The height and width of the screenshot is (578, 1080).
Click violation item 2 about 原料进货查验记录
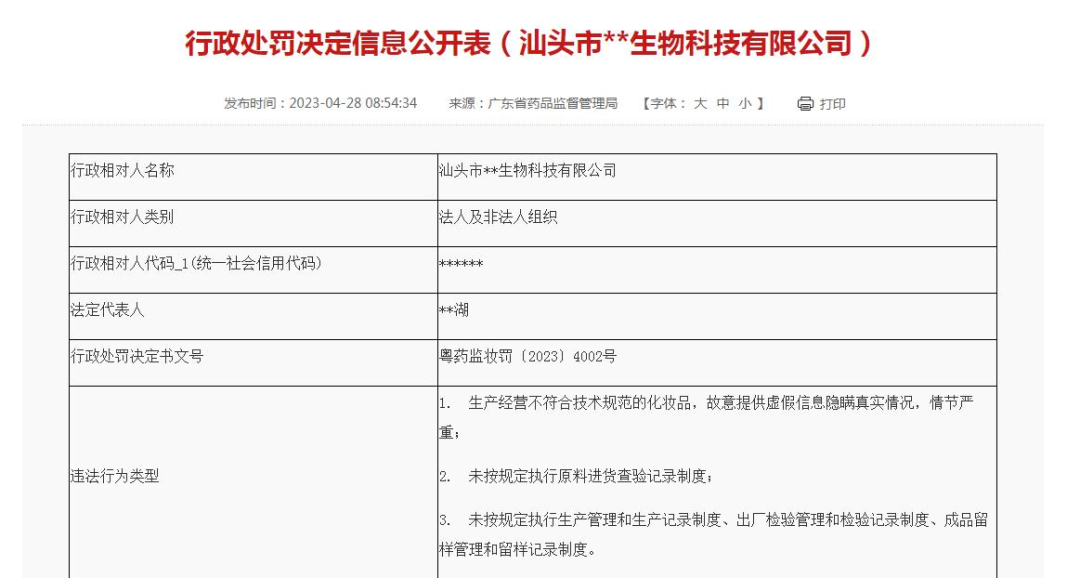click(x=592, y=476)
